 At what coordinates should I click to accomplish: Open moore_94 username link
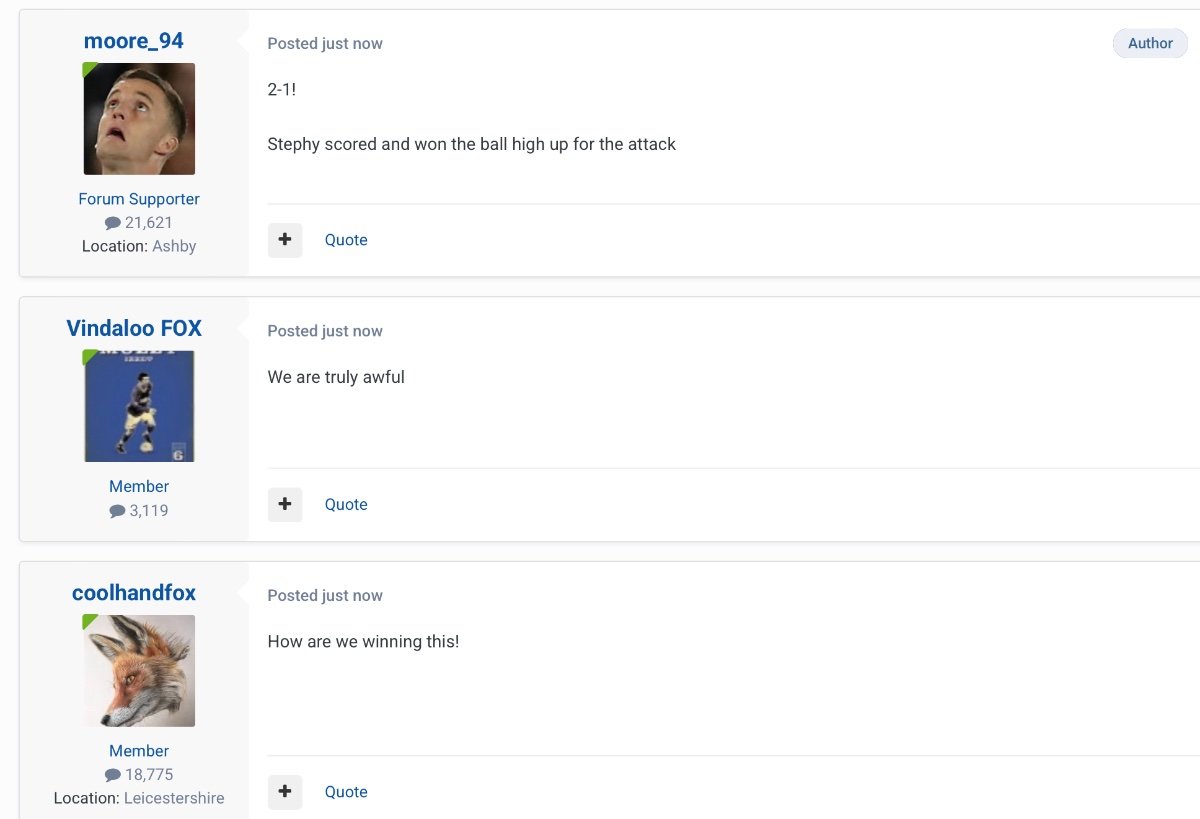[134, 41]
